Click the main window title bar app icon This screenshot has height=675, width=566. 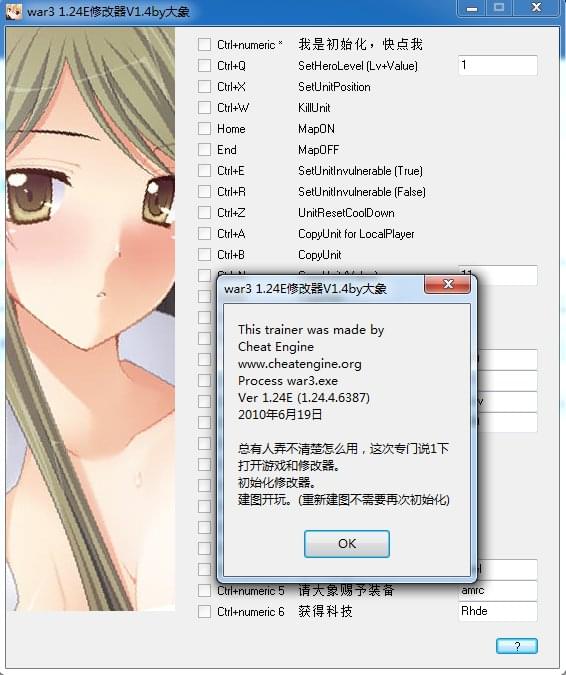pyautogui.click(x=13, y=11)
